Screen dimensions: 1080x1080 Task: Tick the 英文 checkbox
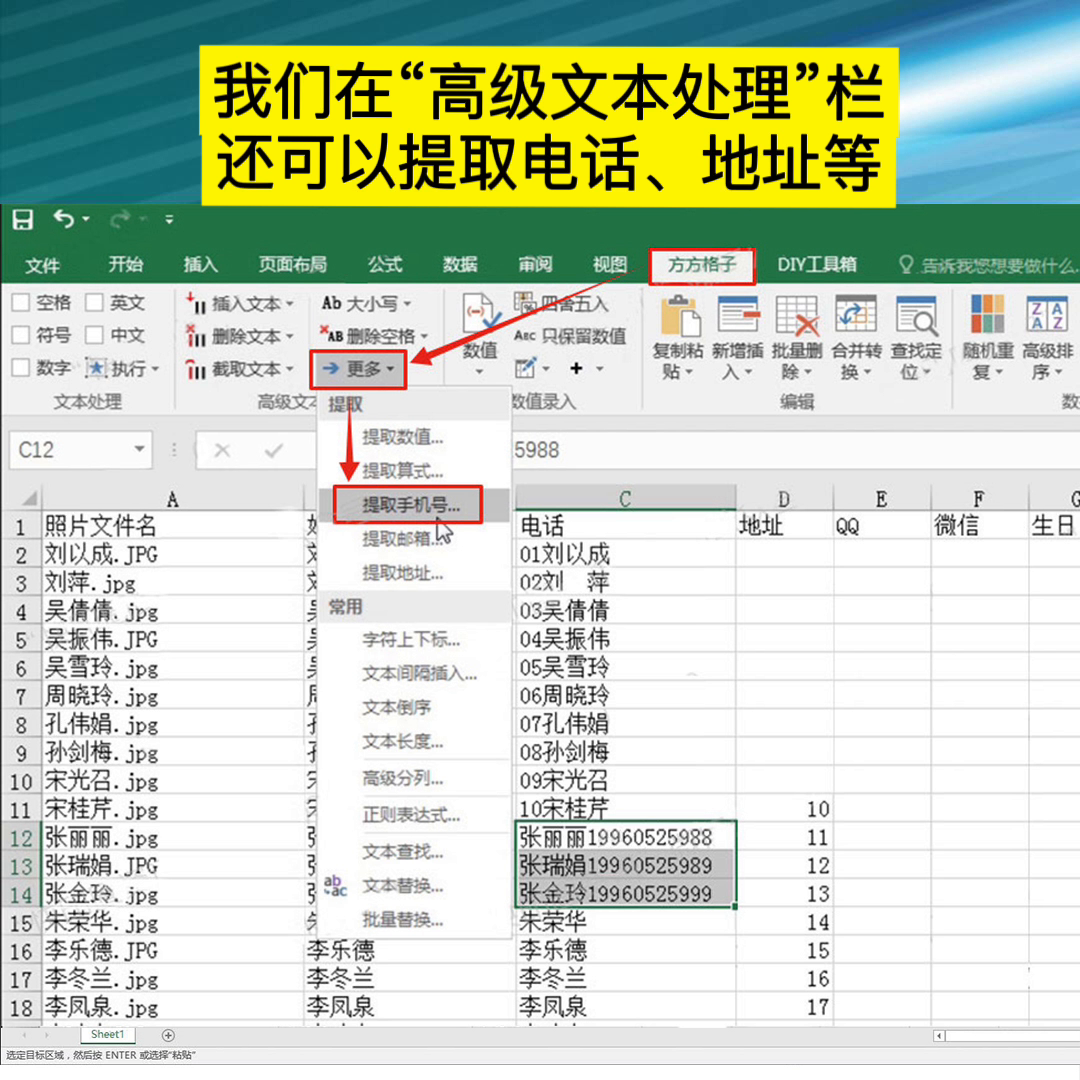[94, 302]
